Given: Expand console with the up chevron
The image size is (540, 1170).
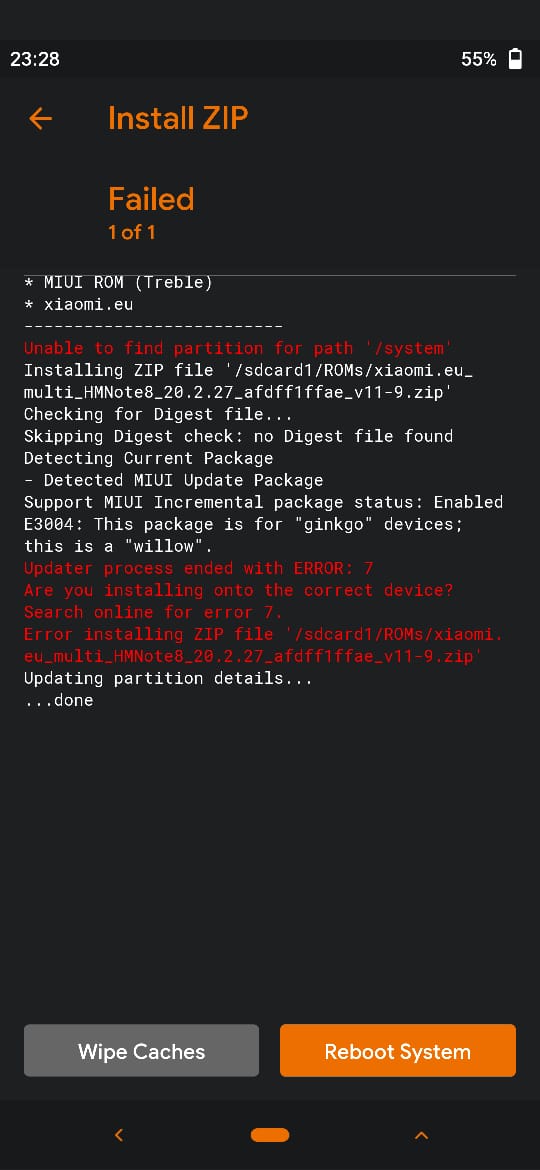Looking at the screenshot, I should click(x=421, y=1135).
